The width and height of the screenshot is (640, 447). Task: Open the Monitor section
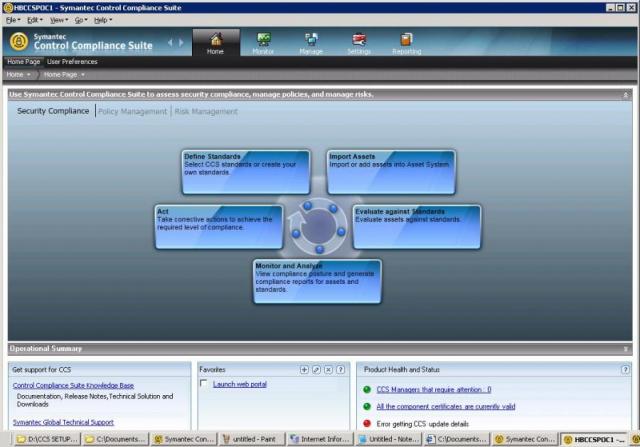point(263,43)
